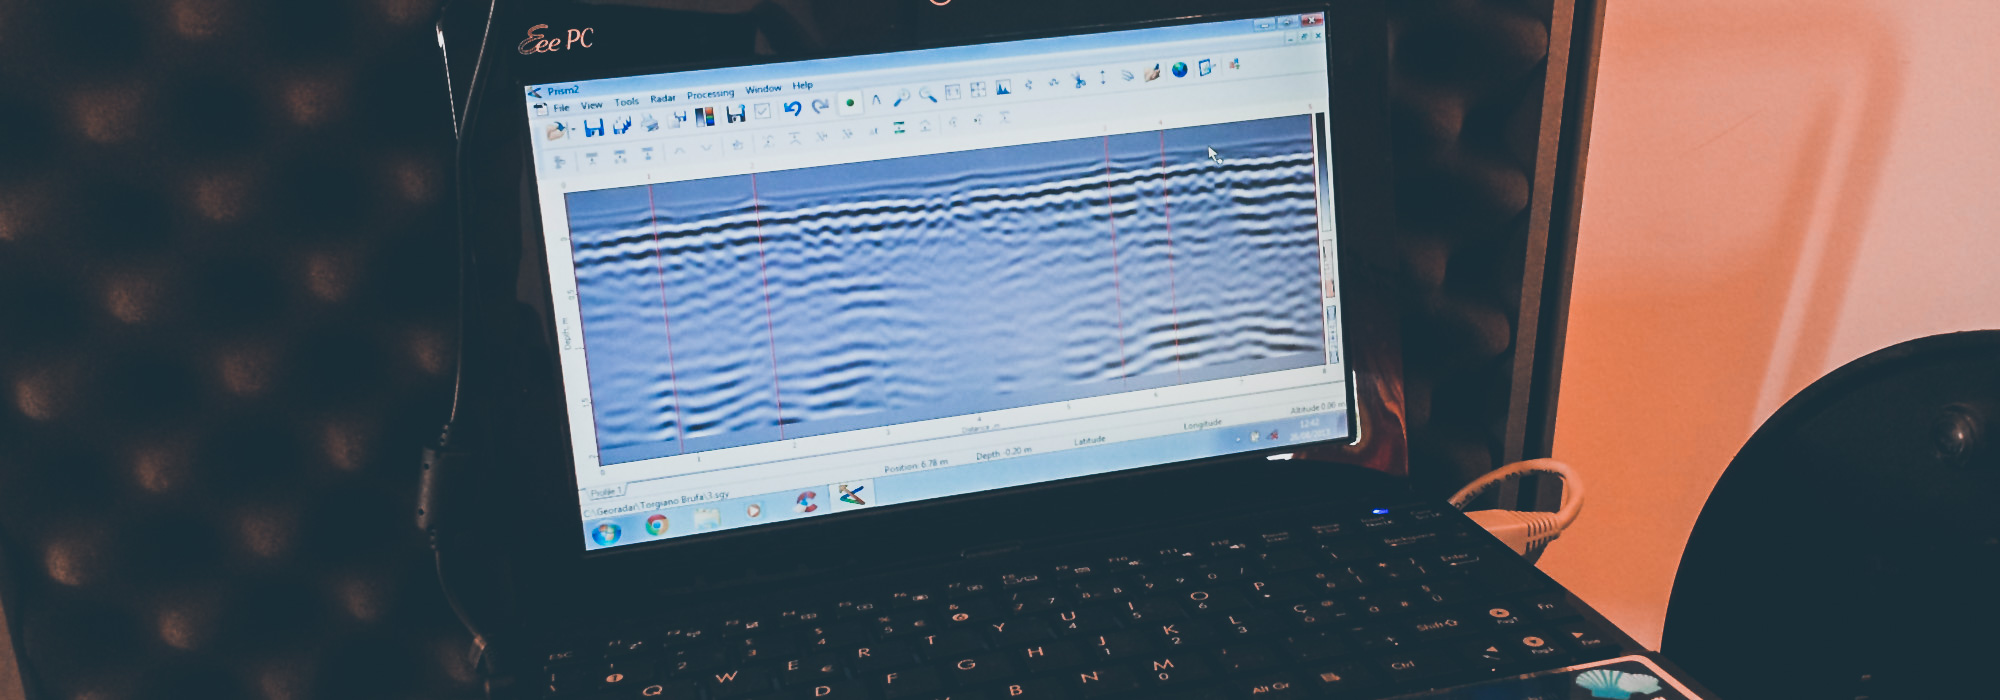Click the 'Longitude' status label
This screenshot has width=2000, height=700.
click(1202, 425)
